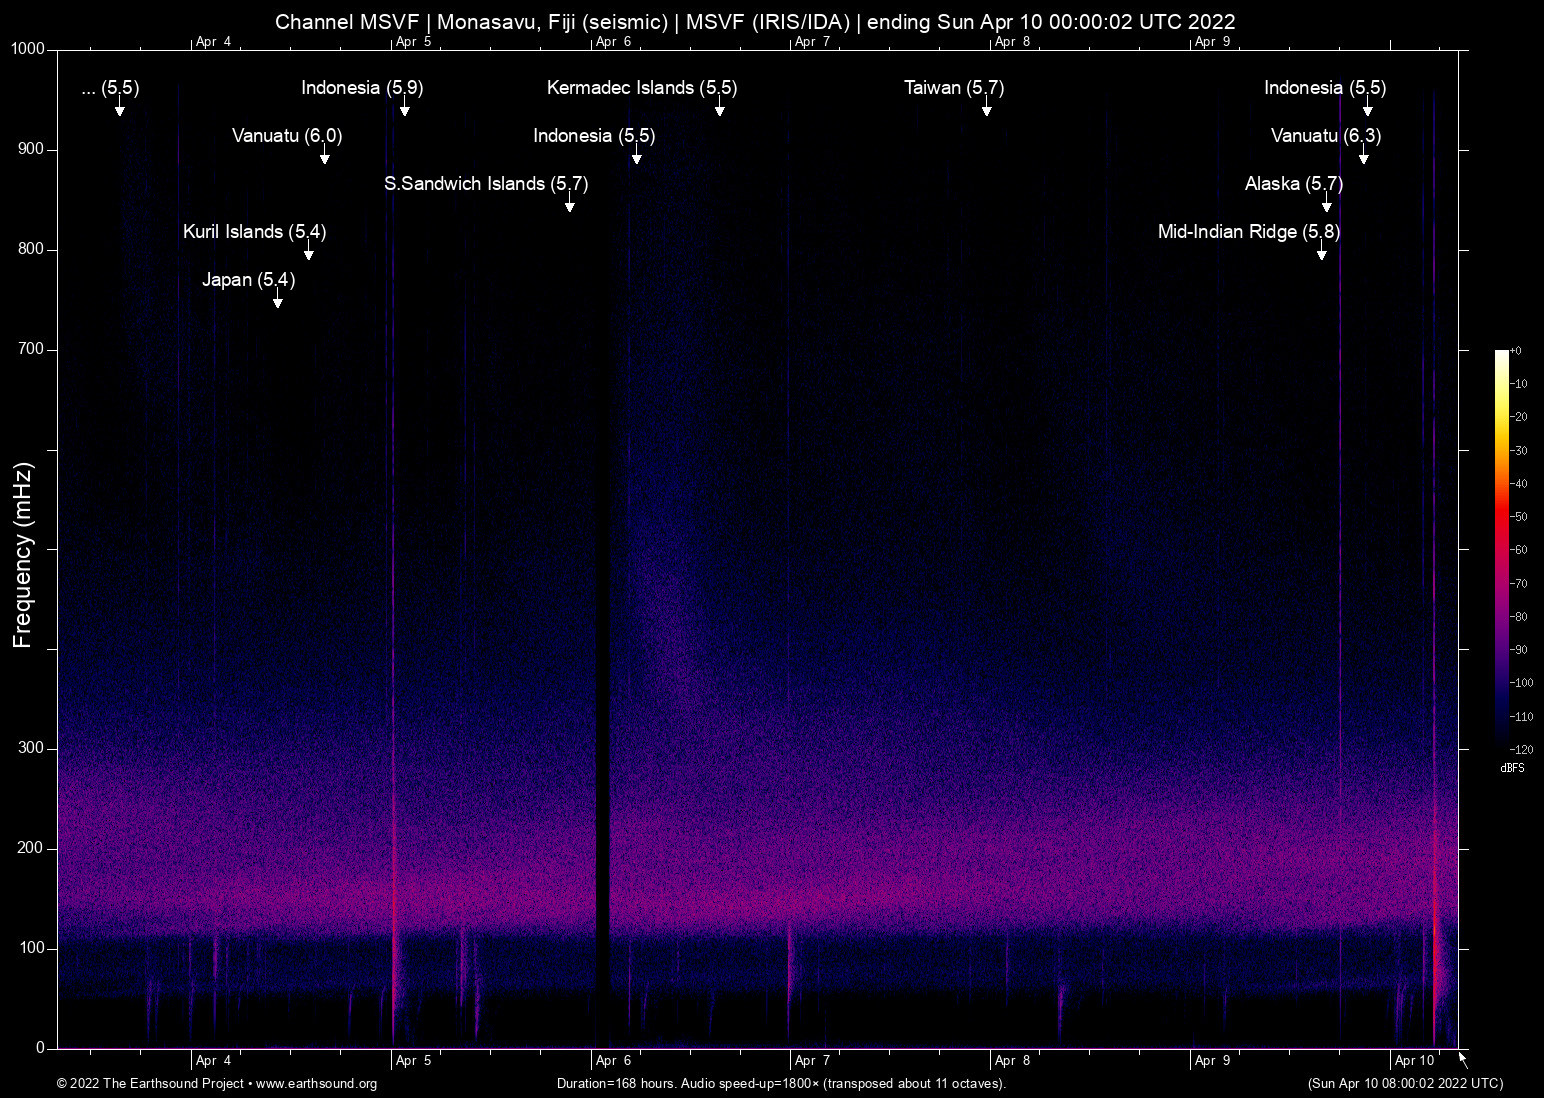Select the 700 frequency axis value
The width and height of the screenshot is (1544, 1098).
pyautogui.click(x=31, y=349)
